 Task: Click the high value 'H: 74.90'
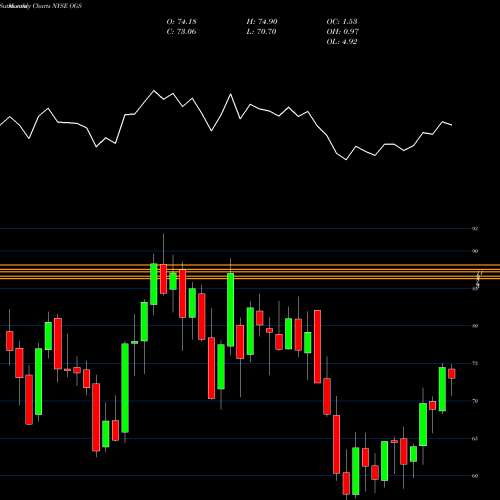pos(262,22)
